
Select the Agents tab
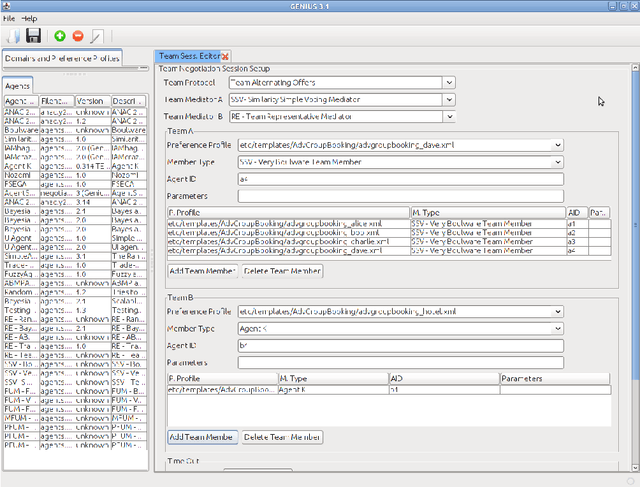coord(18,86)
